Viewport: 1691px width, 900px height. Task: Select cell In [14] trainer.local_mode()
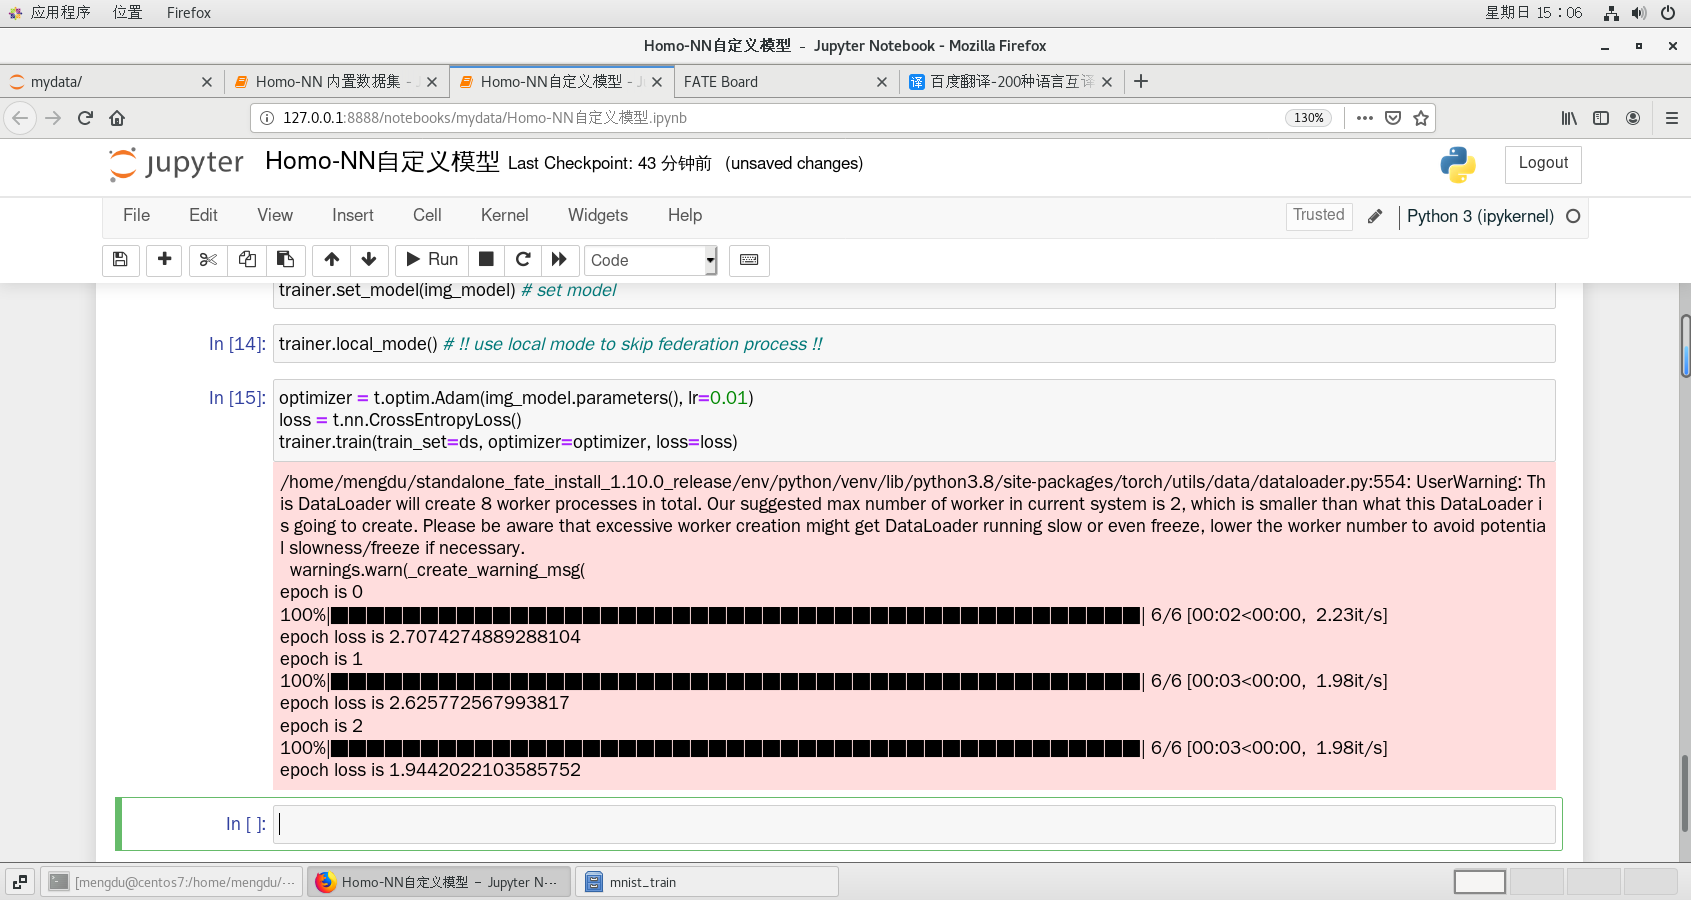pyautogui.click(x=914, y=344)
